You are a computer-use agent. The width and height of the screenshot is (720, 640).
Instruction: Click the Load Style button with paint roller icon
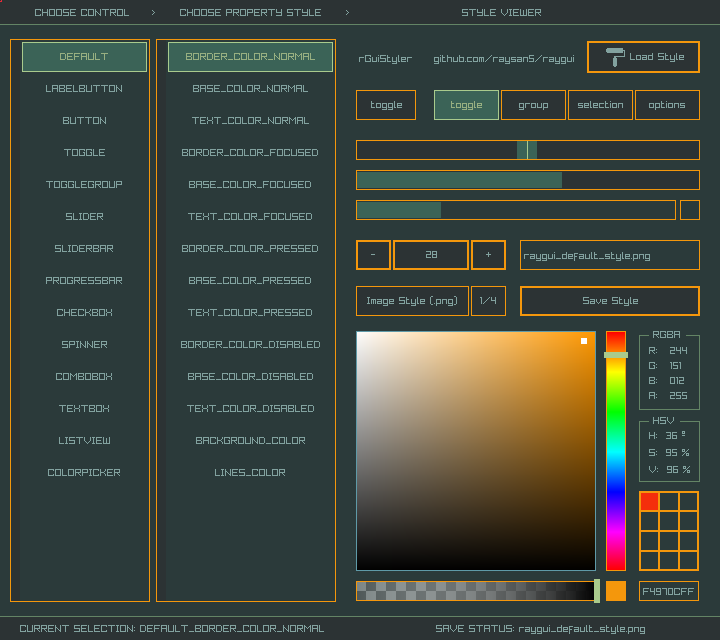(x=643, y=57)
